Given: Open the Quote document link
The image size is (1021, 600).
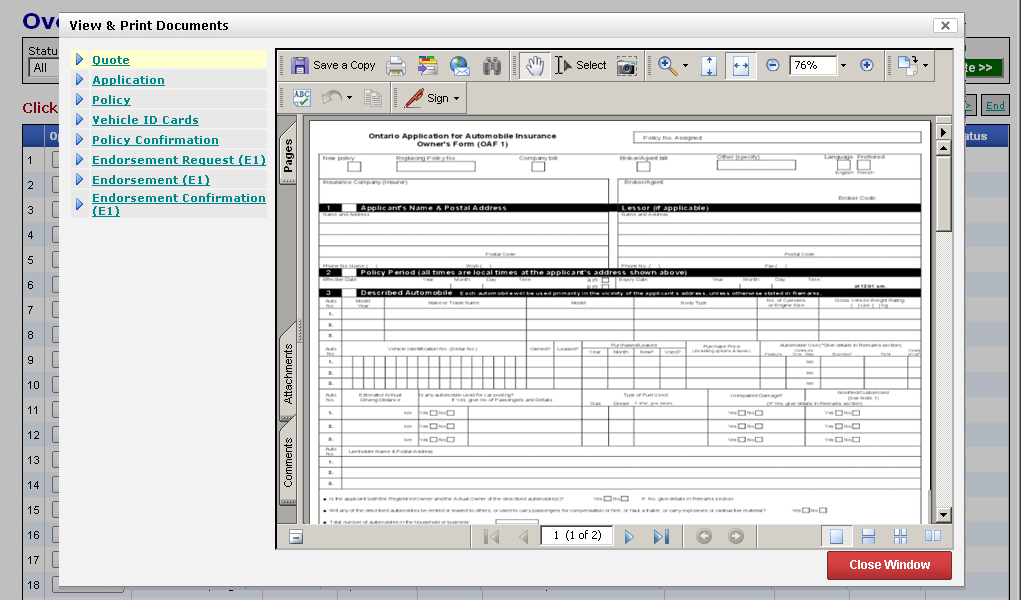Looking at the screenshot, I should [x=111, y=60].
